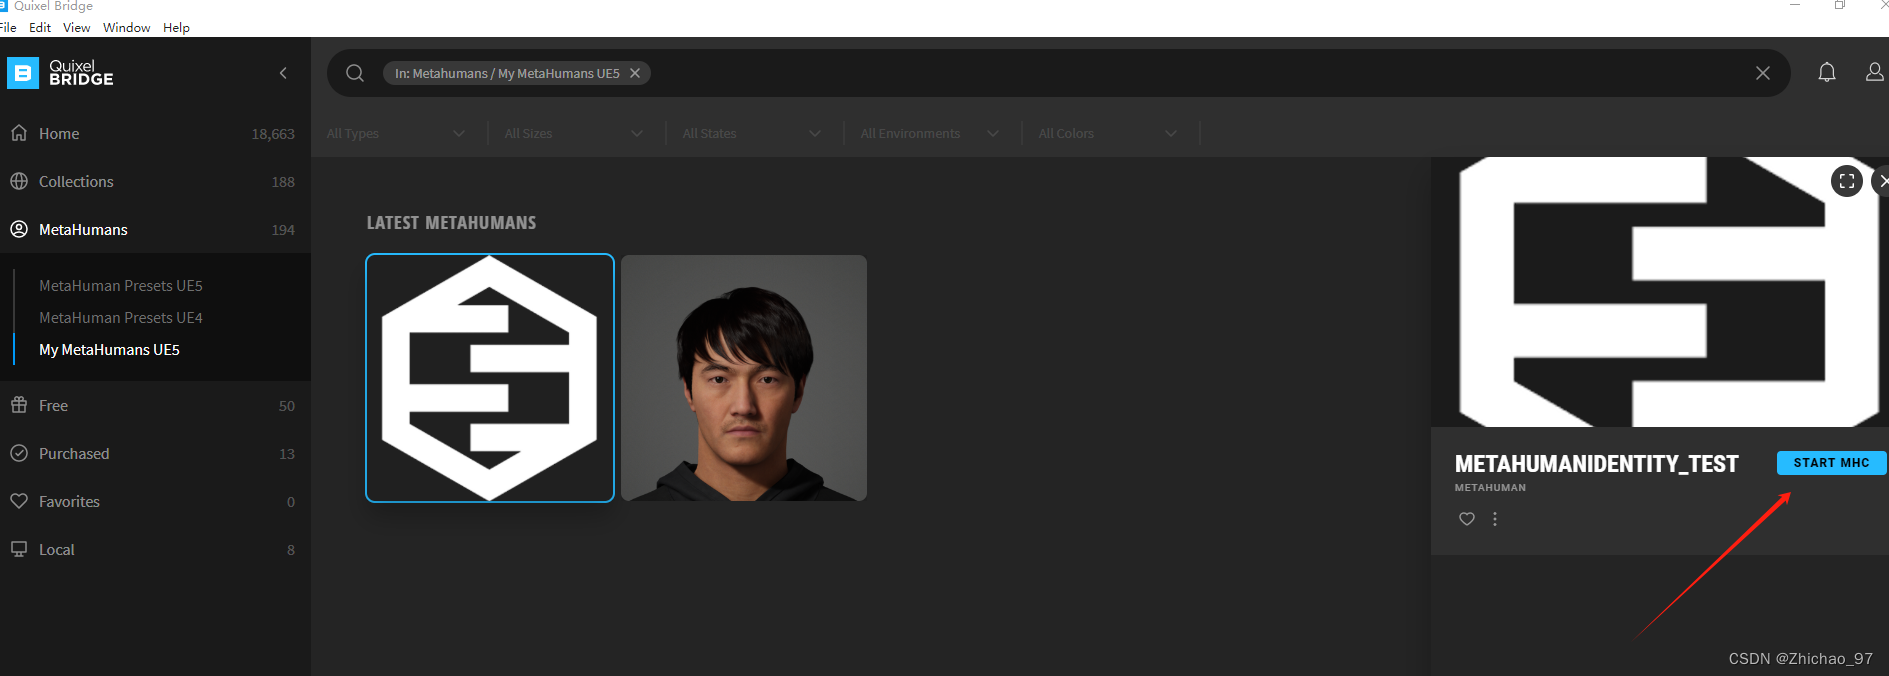The image size is (1889, 676).
Task: Select the male face MetaHuman thumbnail
Action: coord(744,378)
